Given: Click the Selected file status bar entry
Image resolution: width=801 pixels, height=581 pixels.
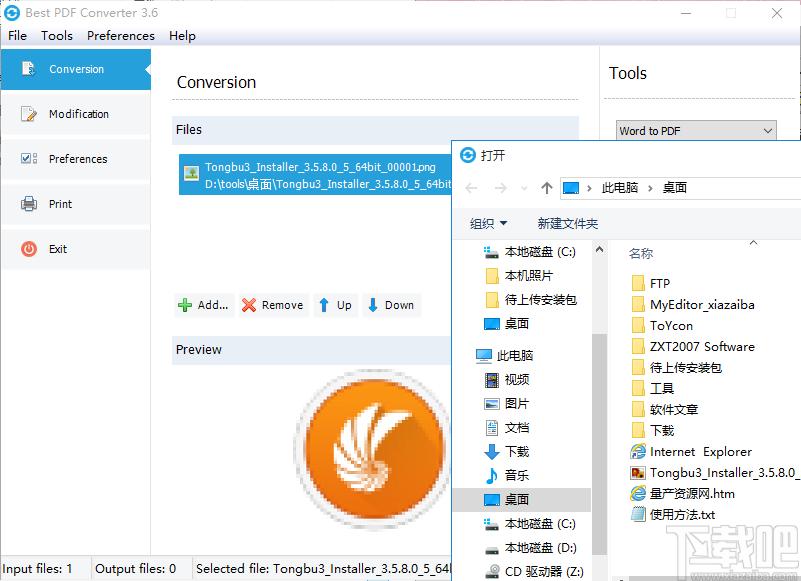Looking at the screenshot, I should pos(323,569).
